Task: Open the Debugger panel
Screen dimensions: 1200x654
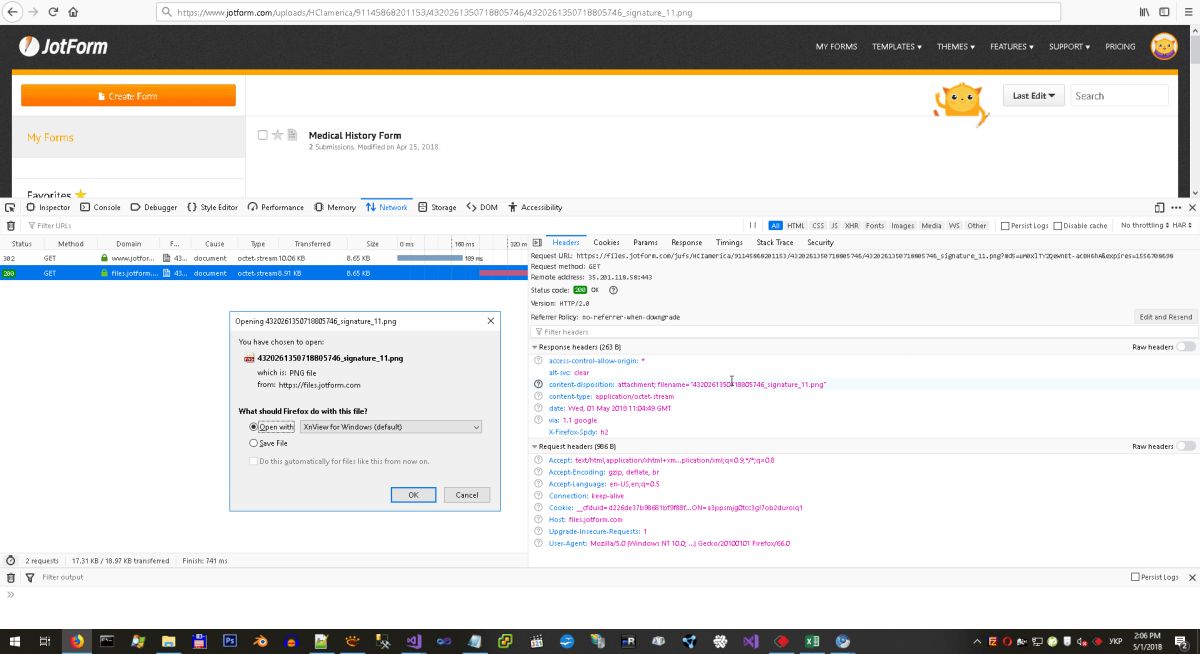Action: pyautogui.click(x=153, y=207)
